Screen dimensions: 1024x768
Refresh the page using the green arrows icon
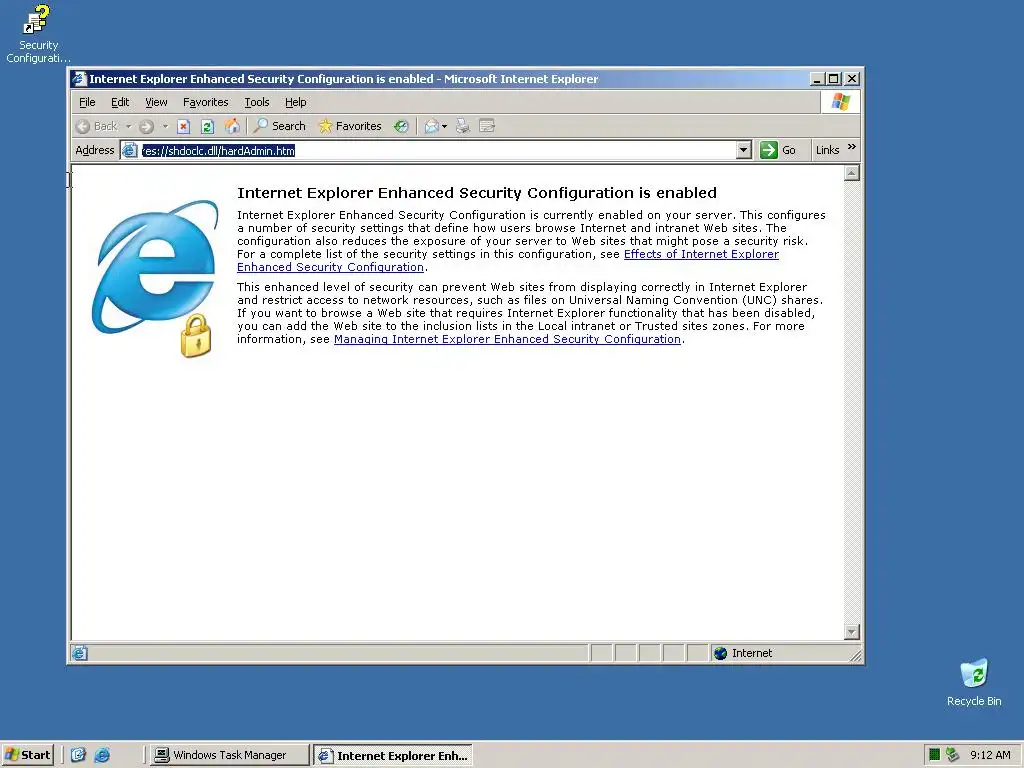tap(208, 126)
